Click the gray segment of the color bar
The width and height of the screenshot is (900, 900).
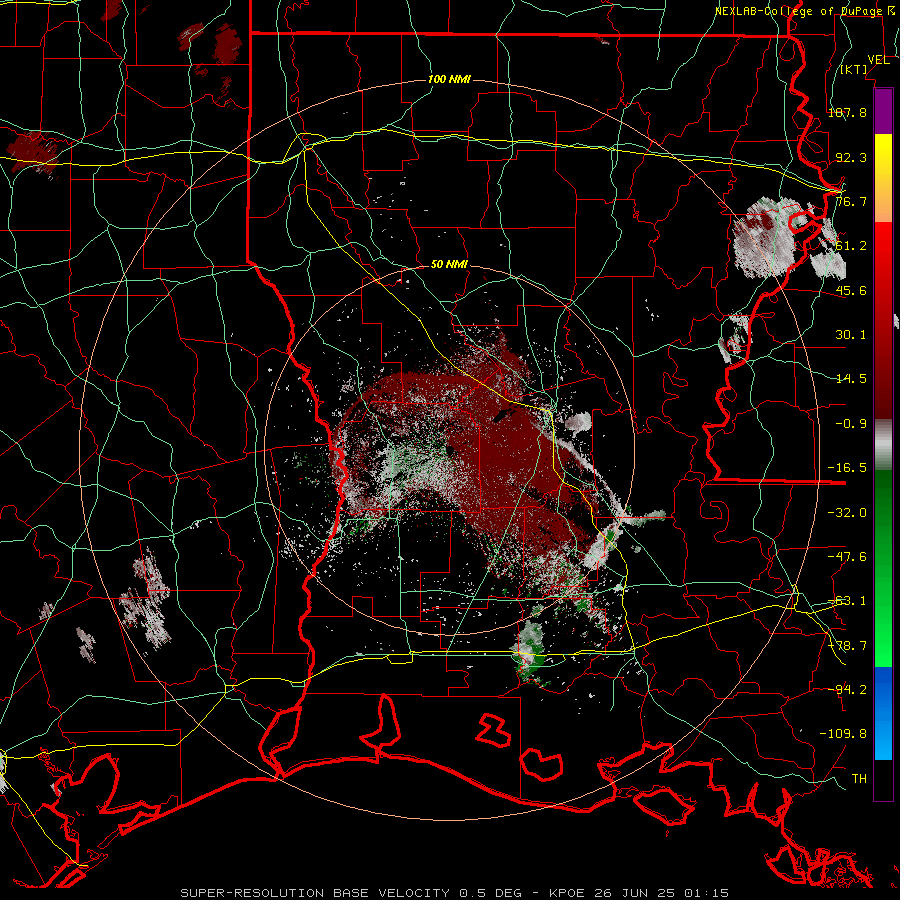tap(883, 445)
